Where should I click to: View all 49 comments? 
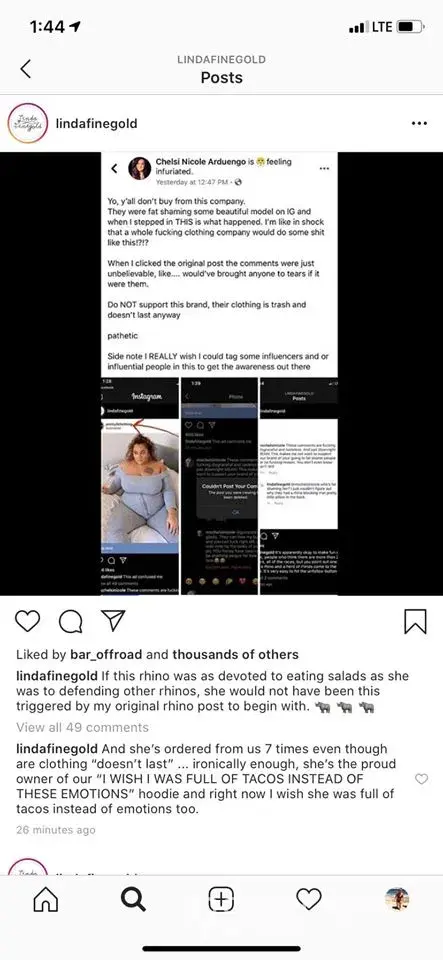click(83, 727)
